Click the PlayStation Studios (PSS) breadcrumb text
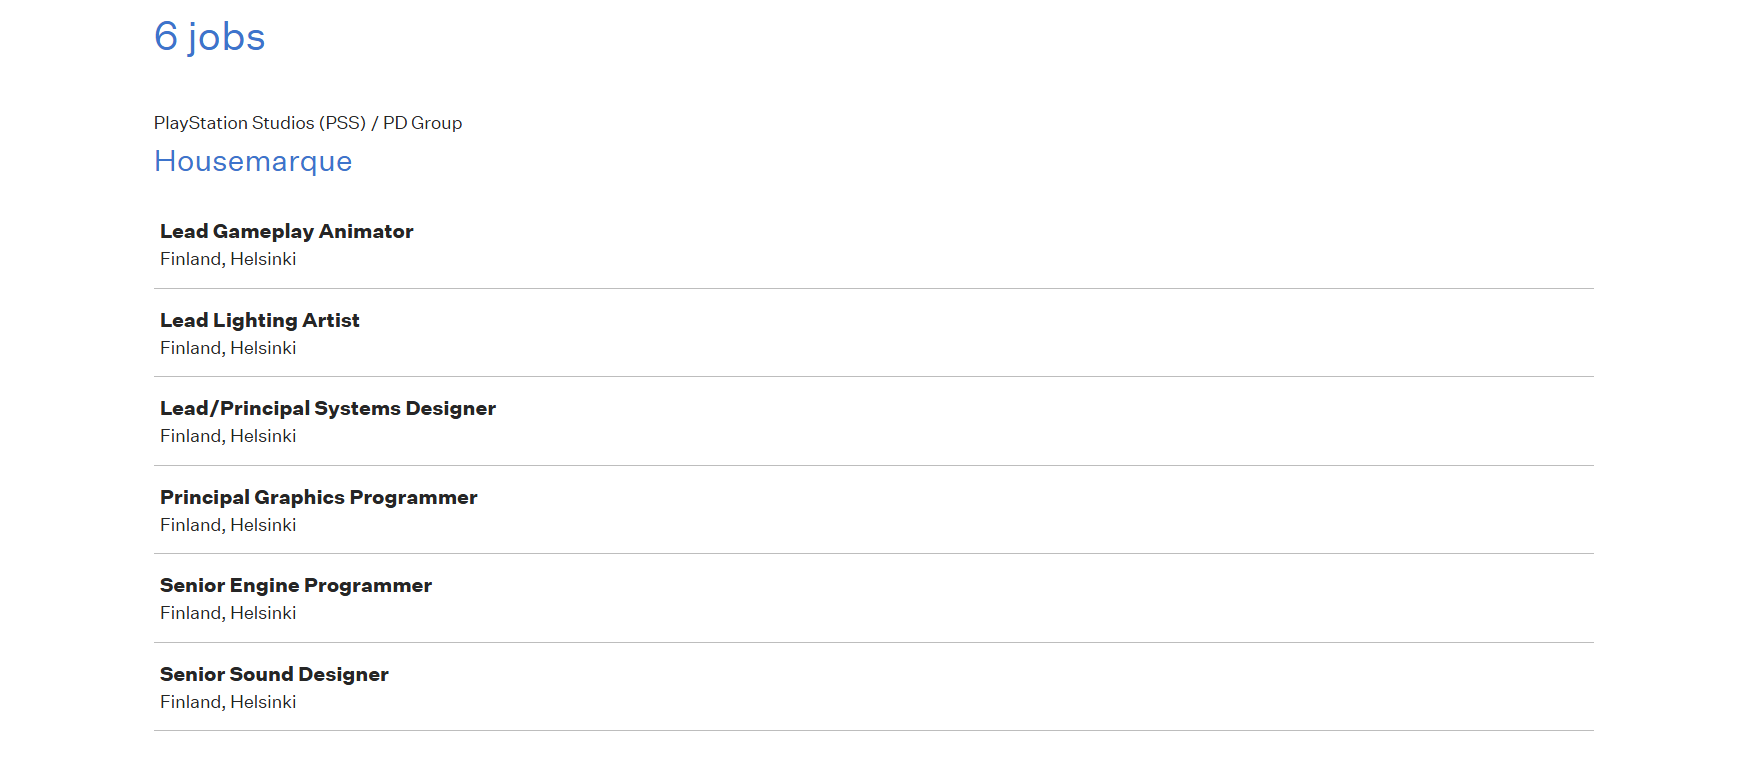The image size is (1745, 763). click(x=259, y=123)
